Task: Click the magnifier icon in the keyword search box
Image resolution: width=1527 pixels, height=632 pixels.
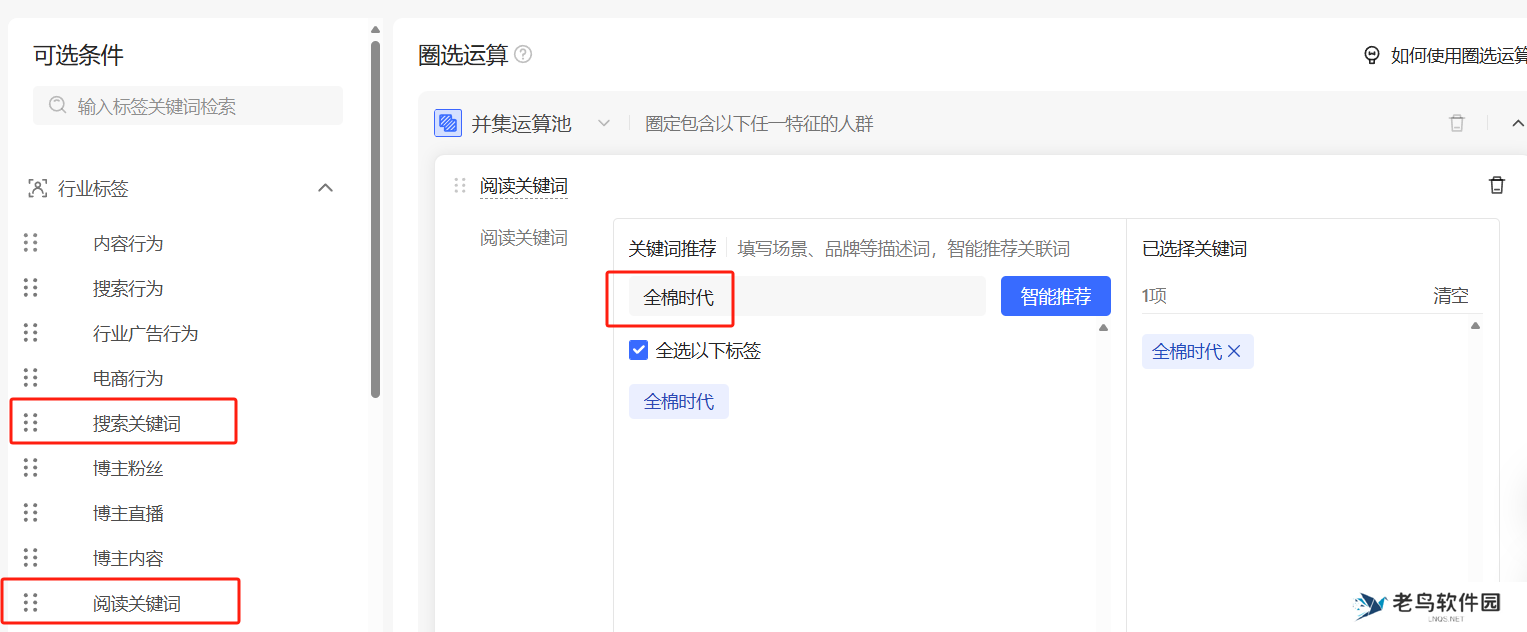Action: coord(58,105)
